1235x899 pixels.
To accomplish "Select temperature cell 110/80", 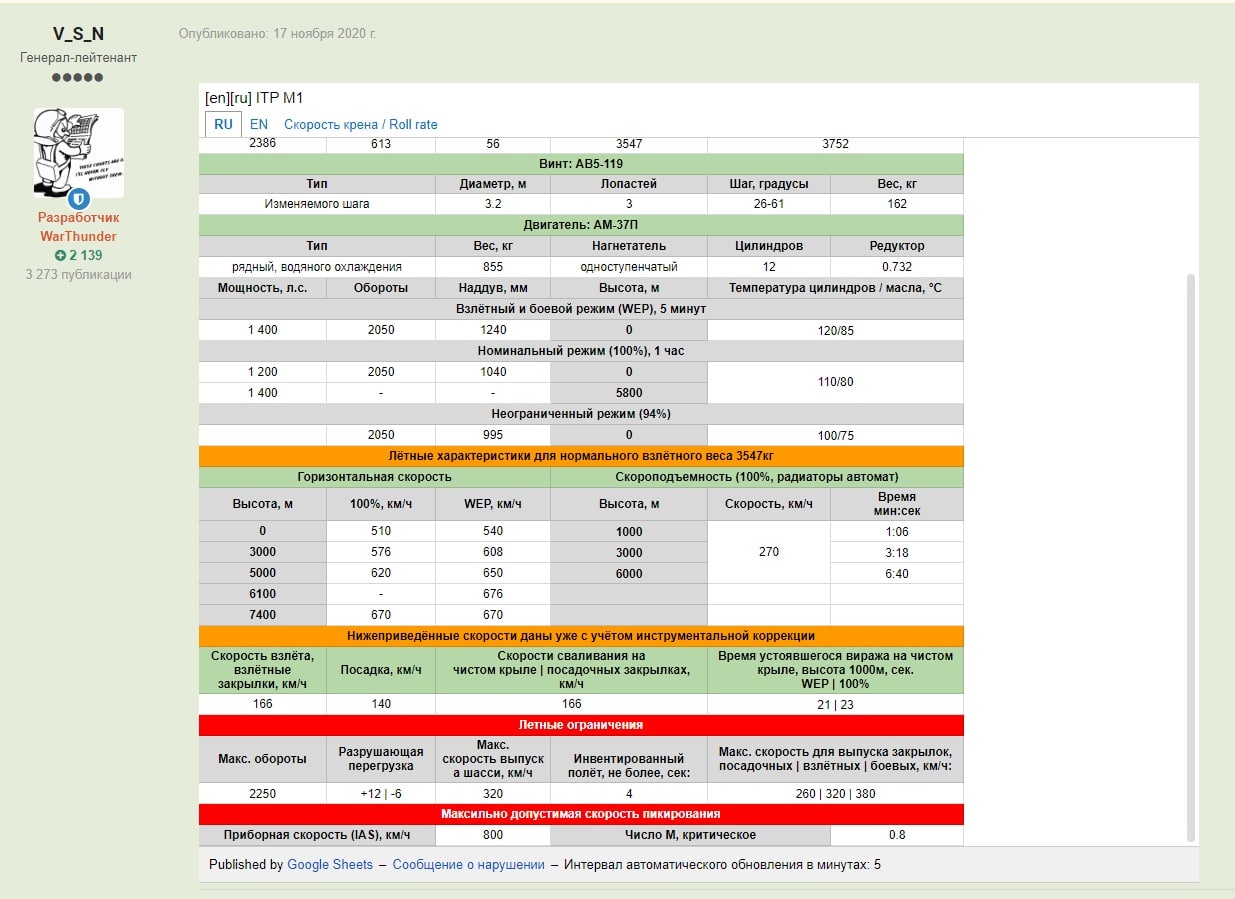I will 835,382.
